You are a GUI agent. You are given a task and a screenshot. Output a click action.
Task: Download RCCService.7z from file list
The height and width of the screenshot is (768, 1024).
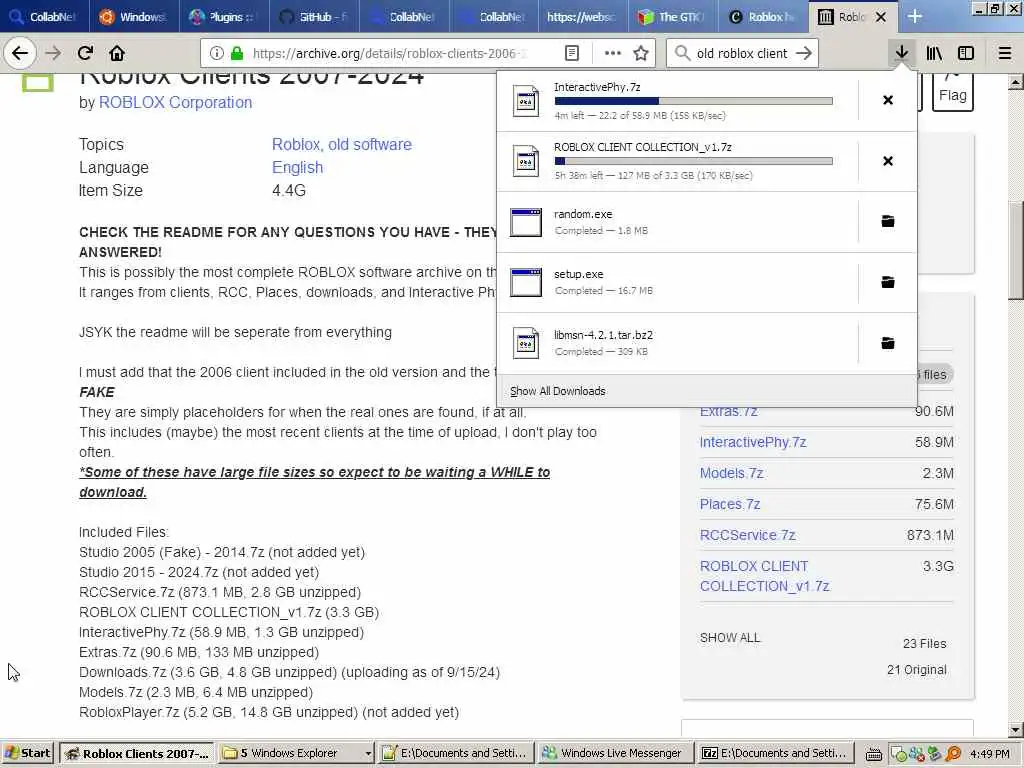click(x=748, y=536)
